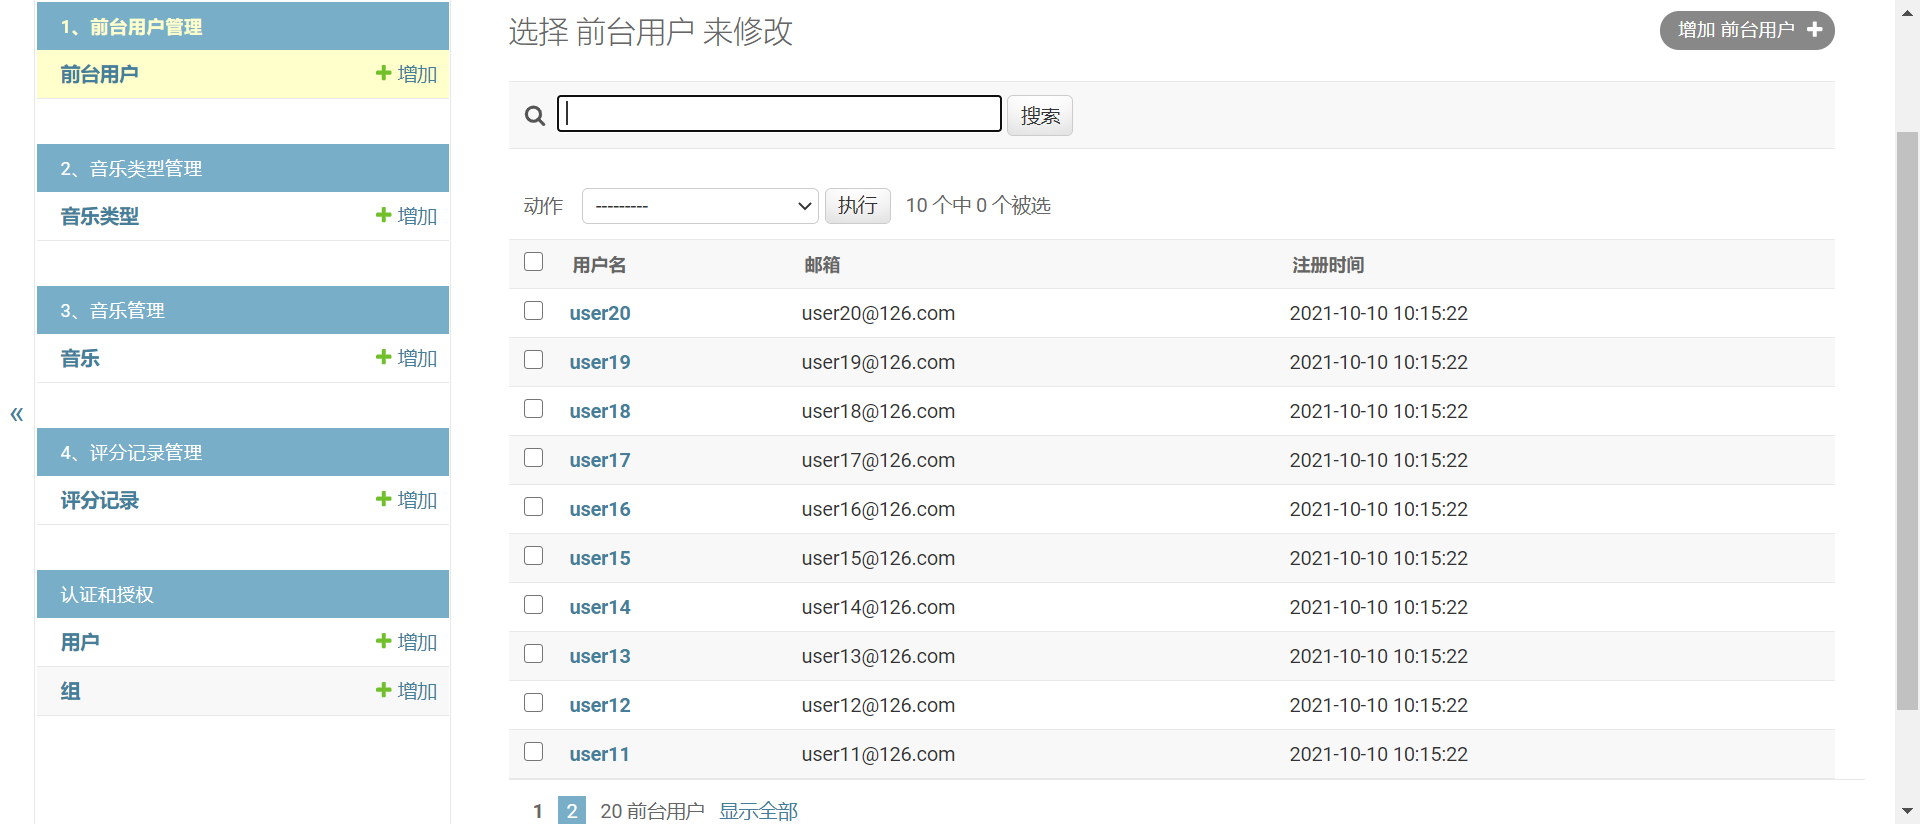Open user17 for editing
Image resolution: width=1920 pixels, height=824 pixels.
[600, 460]
